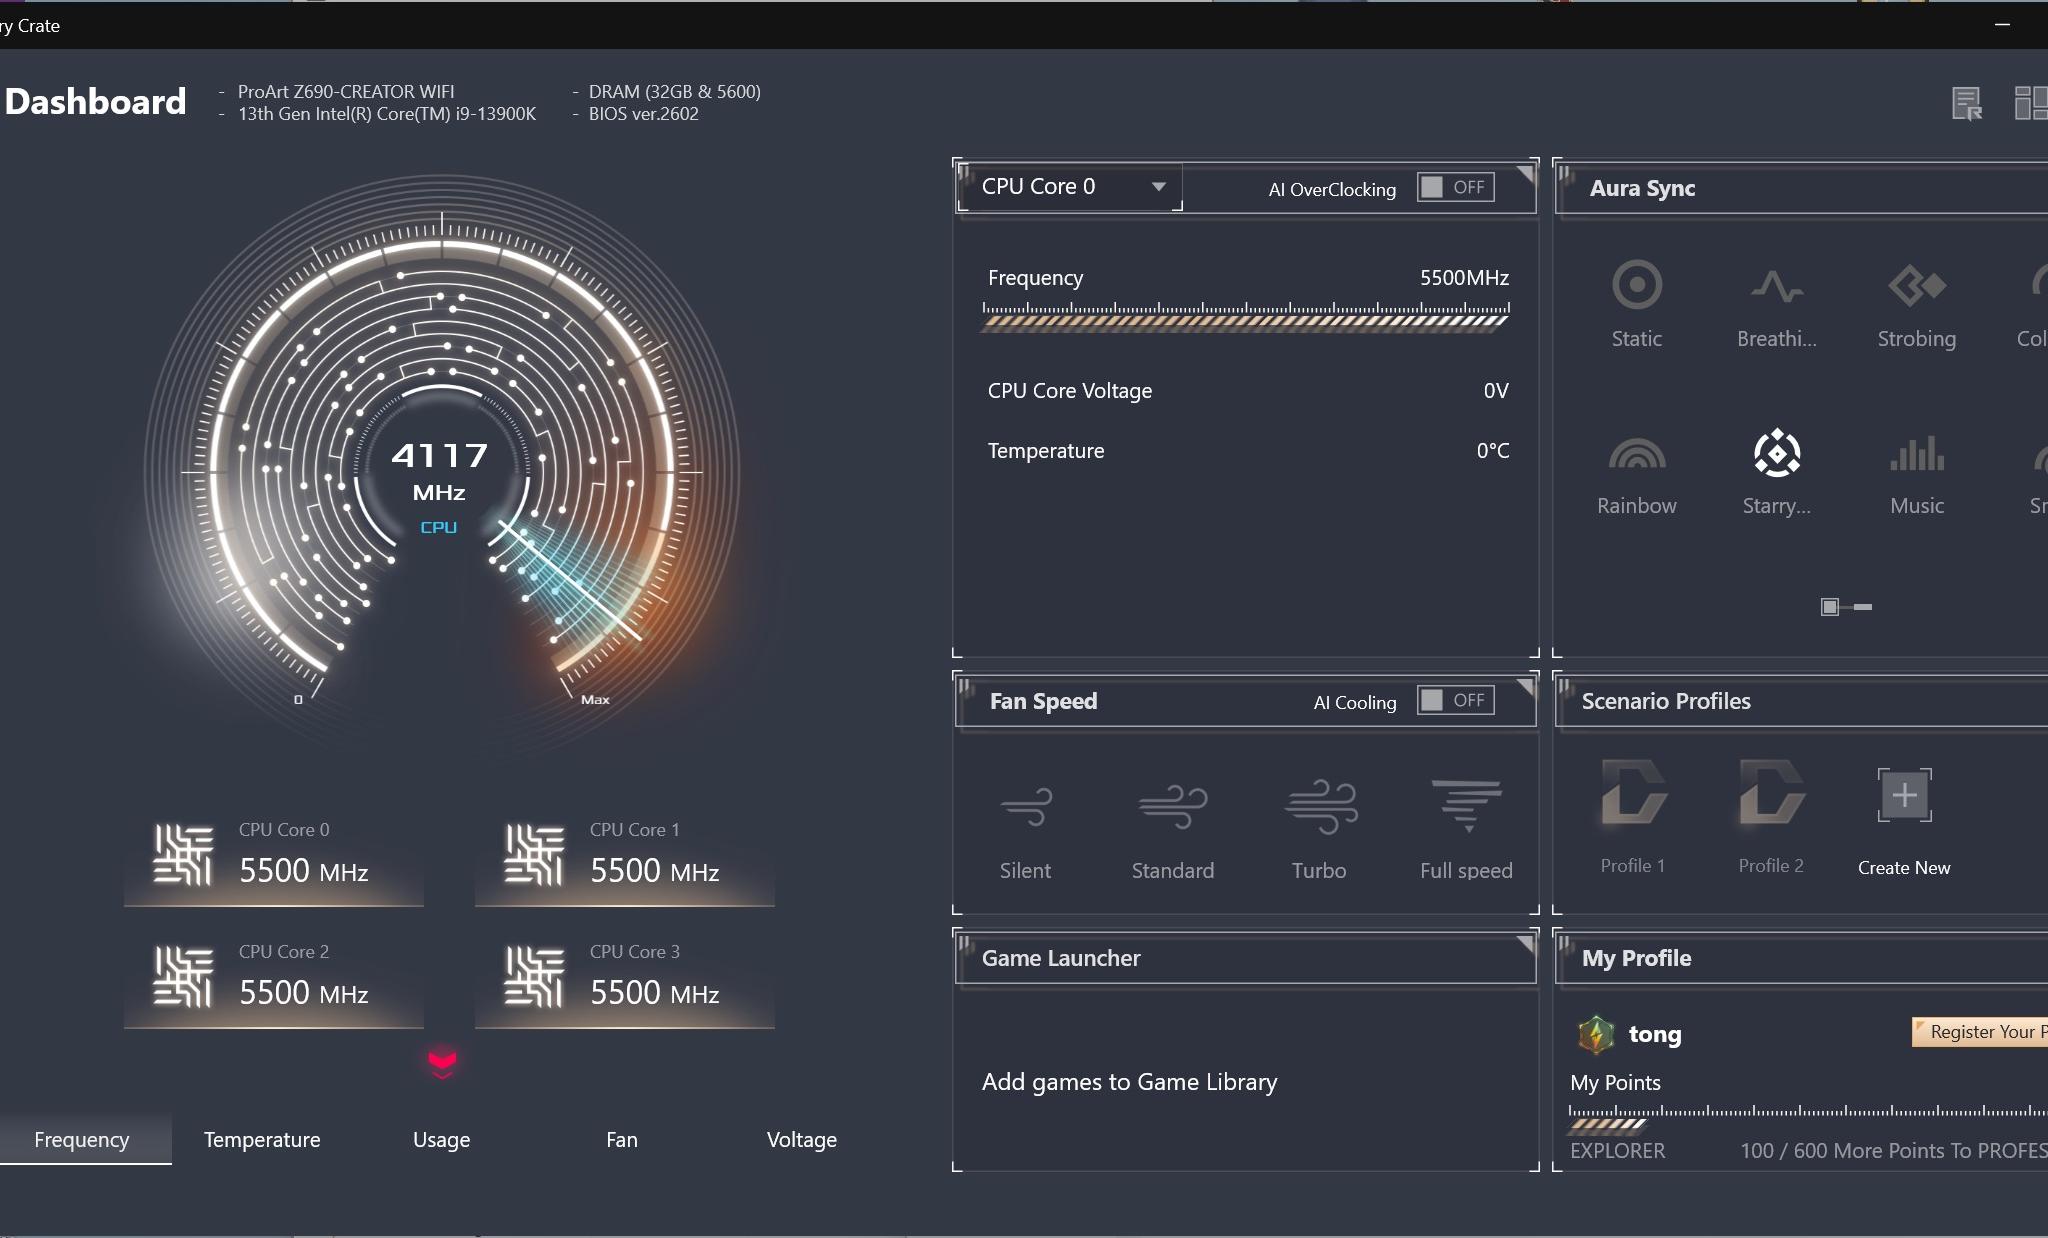Click the CPU Core 0 chip icon
Screen dimensions: 2048x1238
click(183, 854)
